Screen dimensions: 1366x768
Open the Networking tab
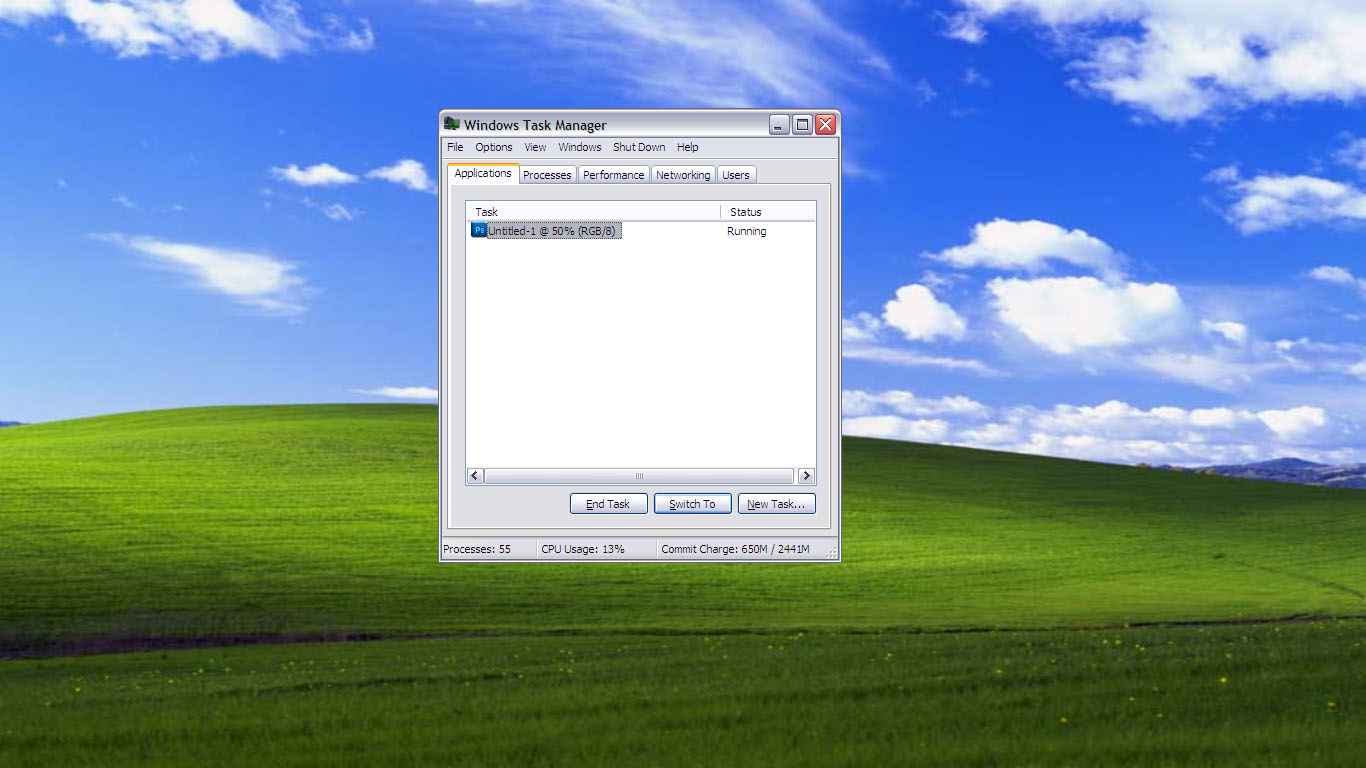pyautogui.click(x=683, y=174)
